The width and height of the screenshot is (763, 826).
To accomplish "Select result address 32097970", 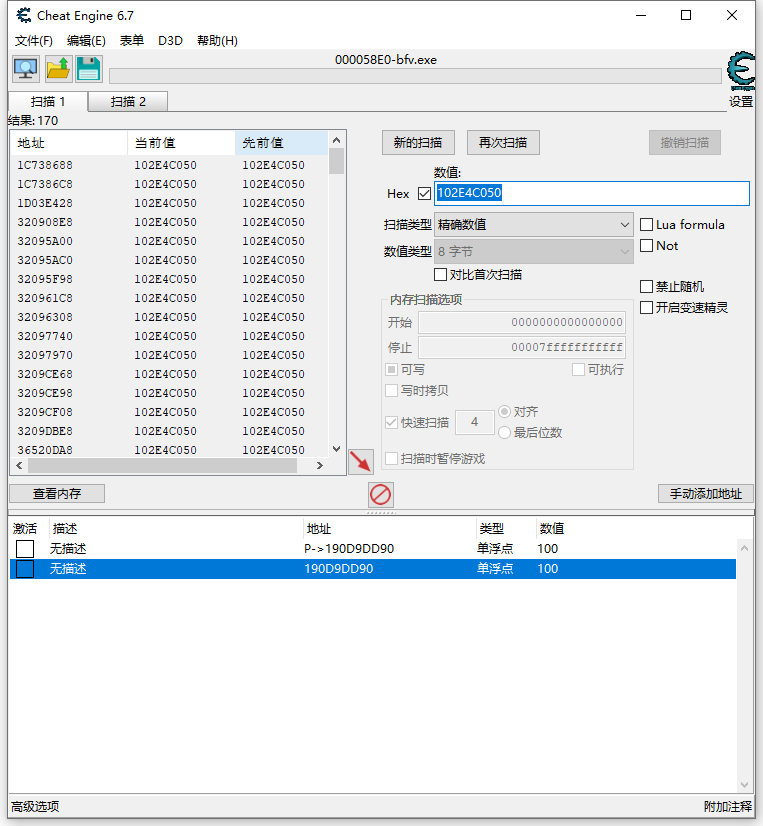I will pos(45,355).
